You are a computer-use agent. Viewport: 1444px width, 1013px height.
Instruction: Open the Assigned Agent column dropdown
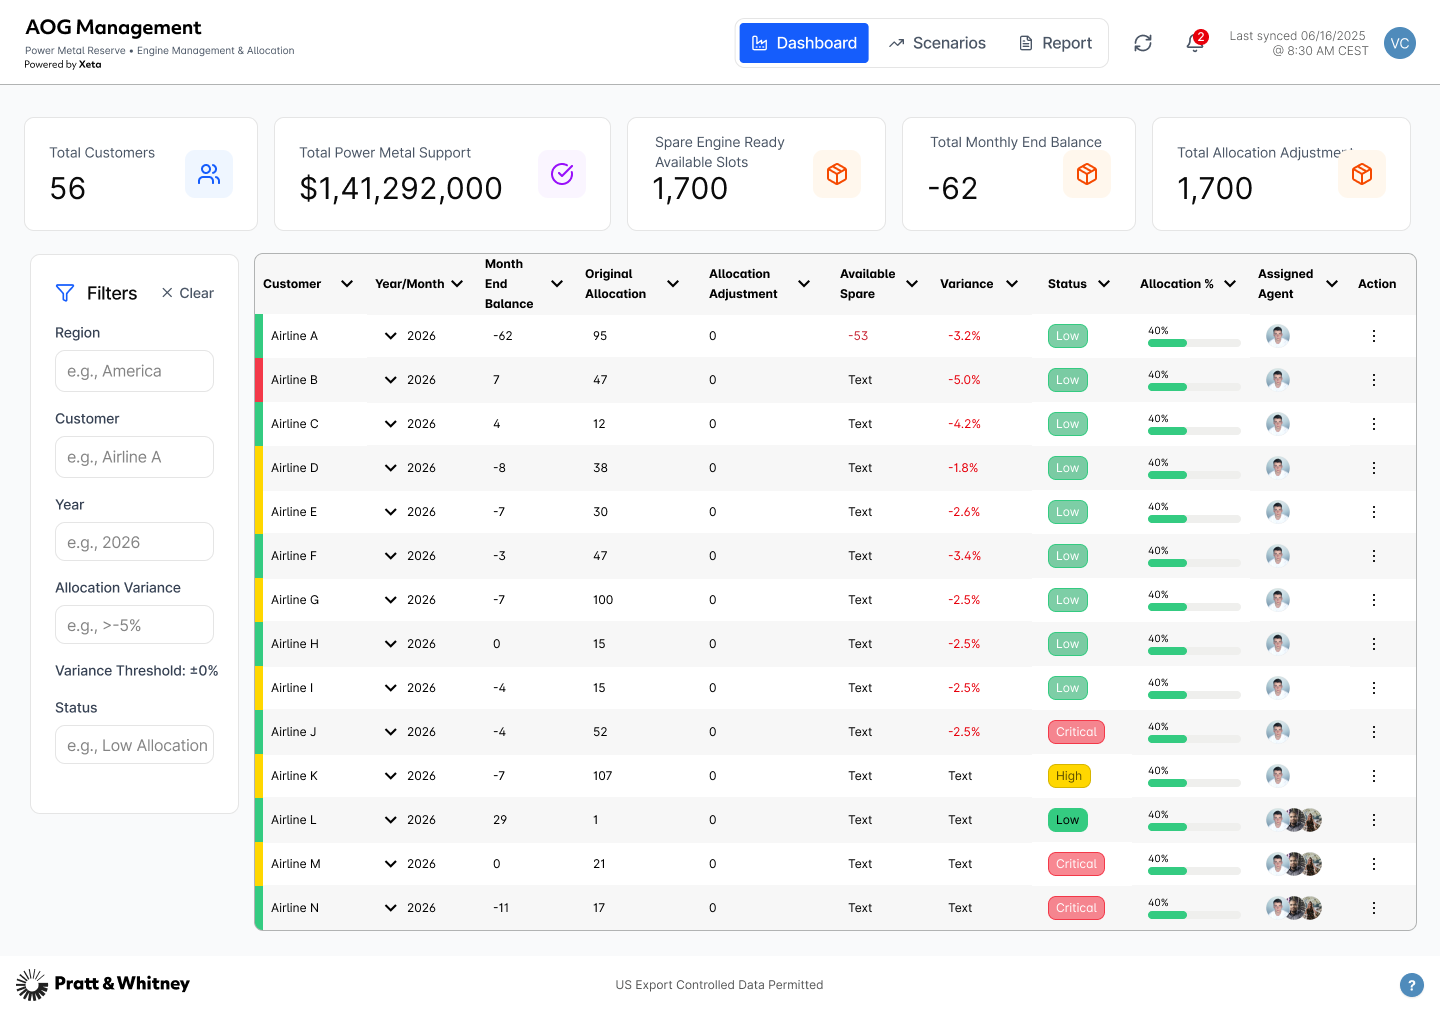[x=1332, y=284]
